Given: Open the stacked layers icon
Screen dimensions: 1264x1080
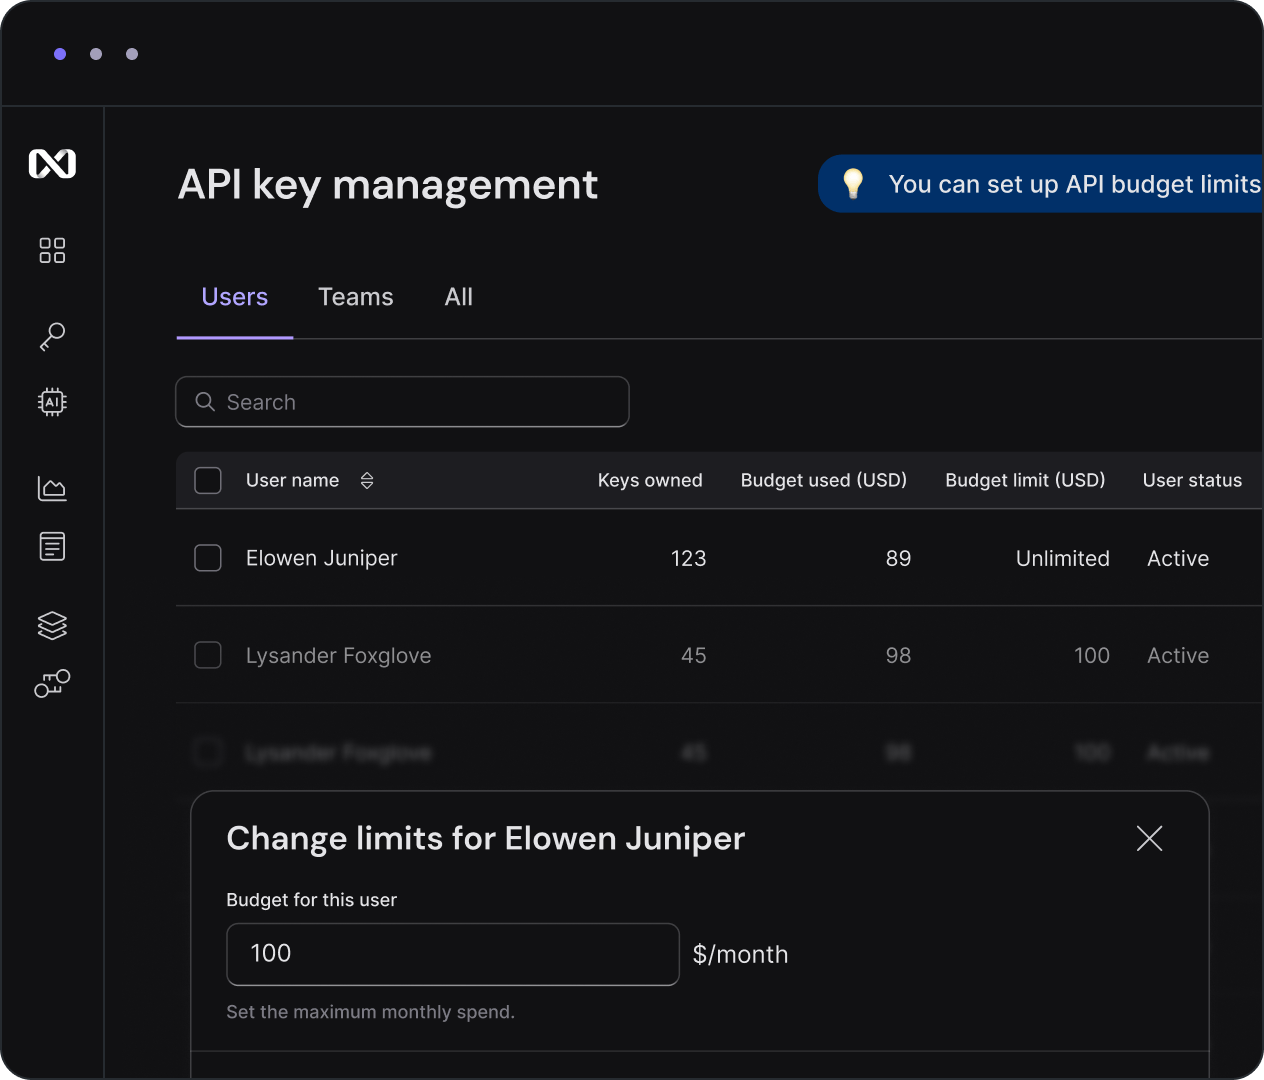Looking at the screenshot, I should (52, 625).
